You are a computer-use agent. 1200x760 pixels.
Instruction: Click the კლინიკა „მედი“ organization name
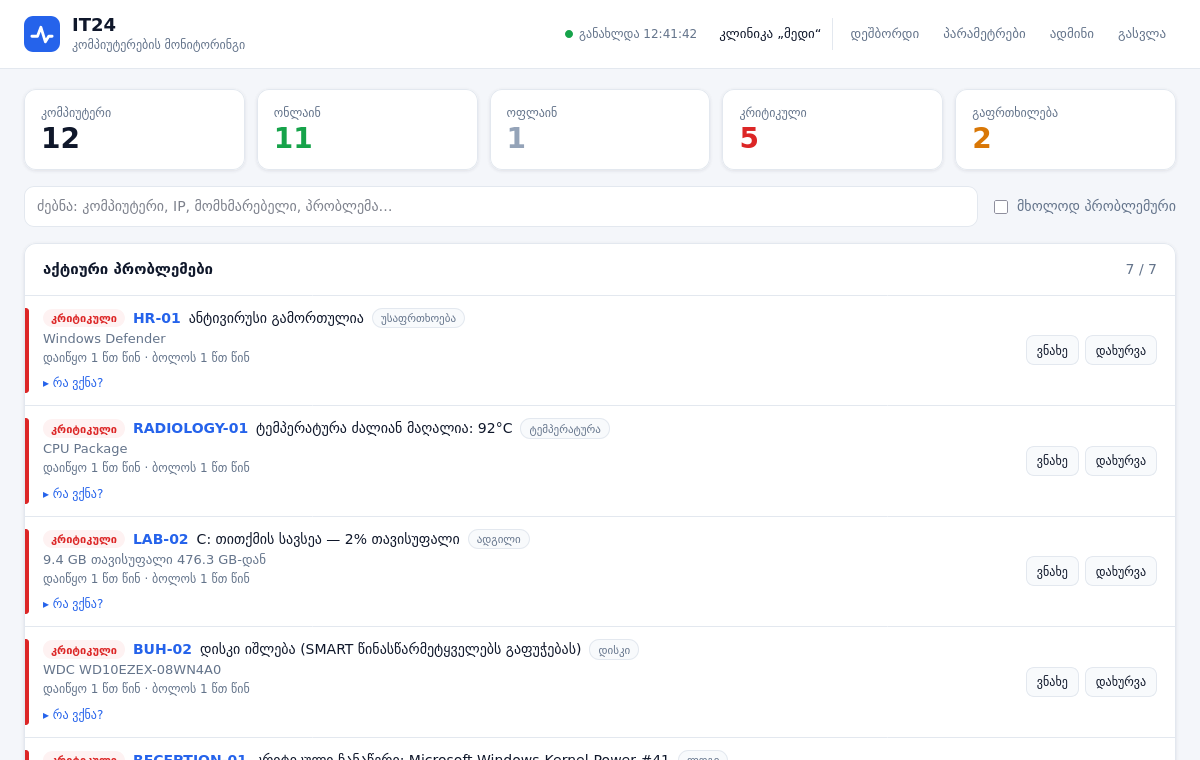[x=770, y=34]
